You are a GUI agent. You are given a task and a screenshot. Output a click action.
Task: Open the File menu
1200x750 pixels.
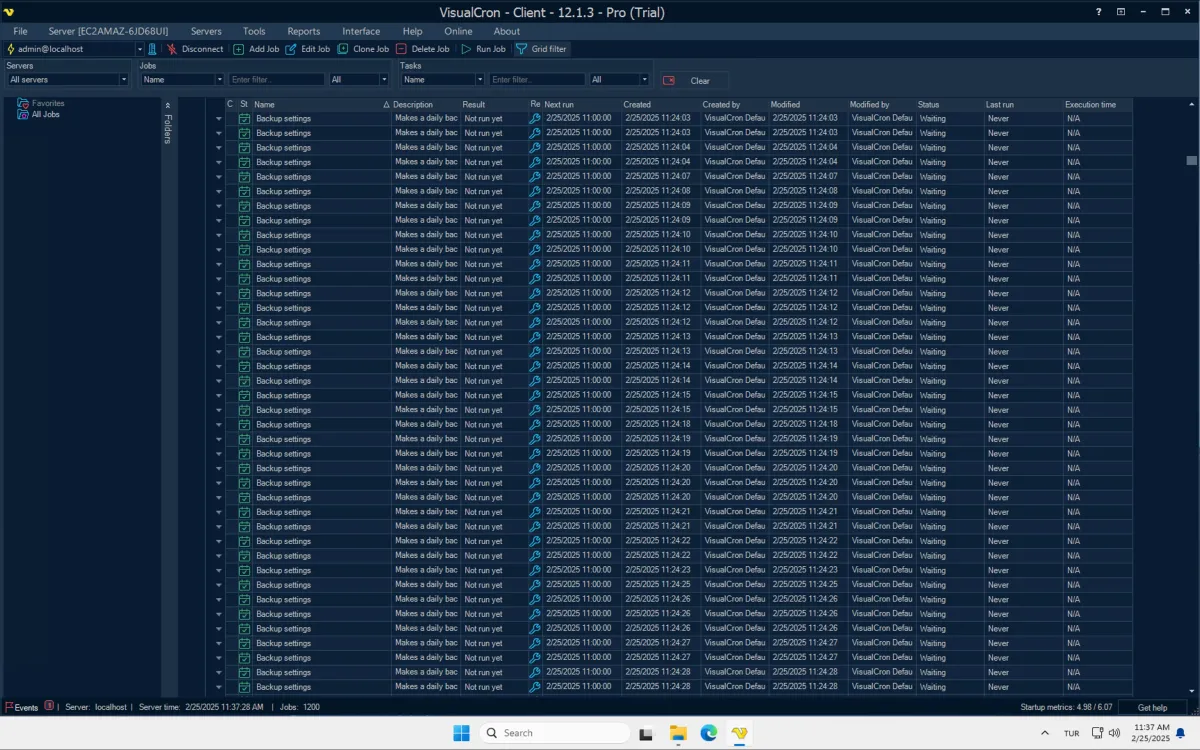20,31
